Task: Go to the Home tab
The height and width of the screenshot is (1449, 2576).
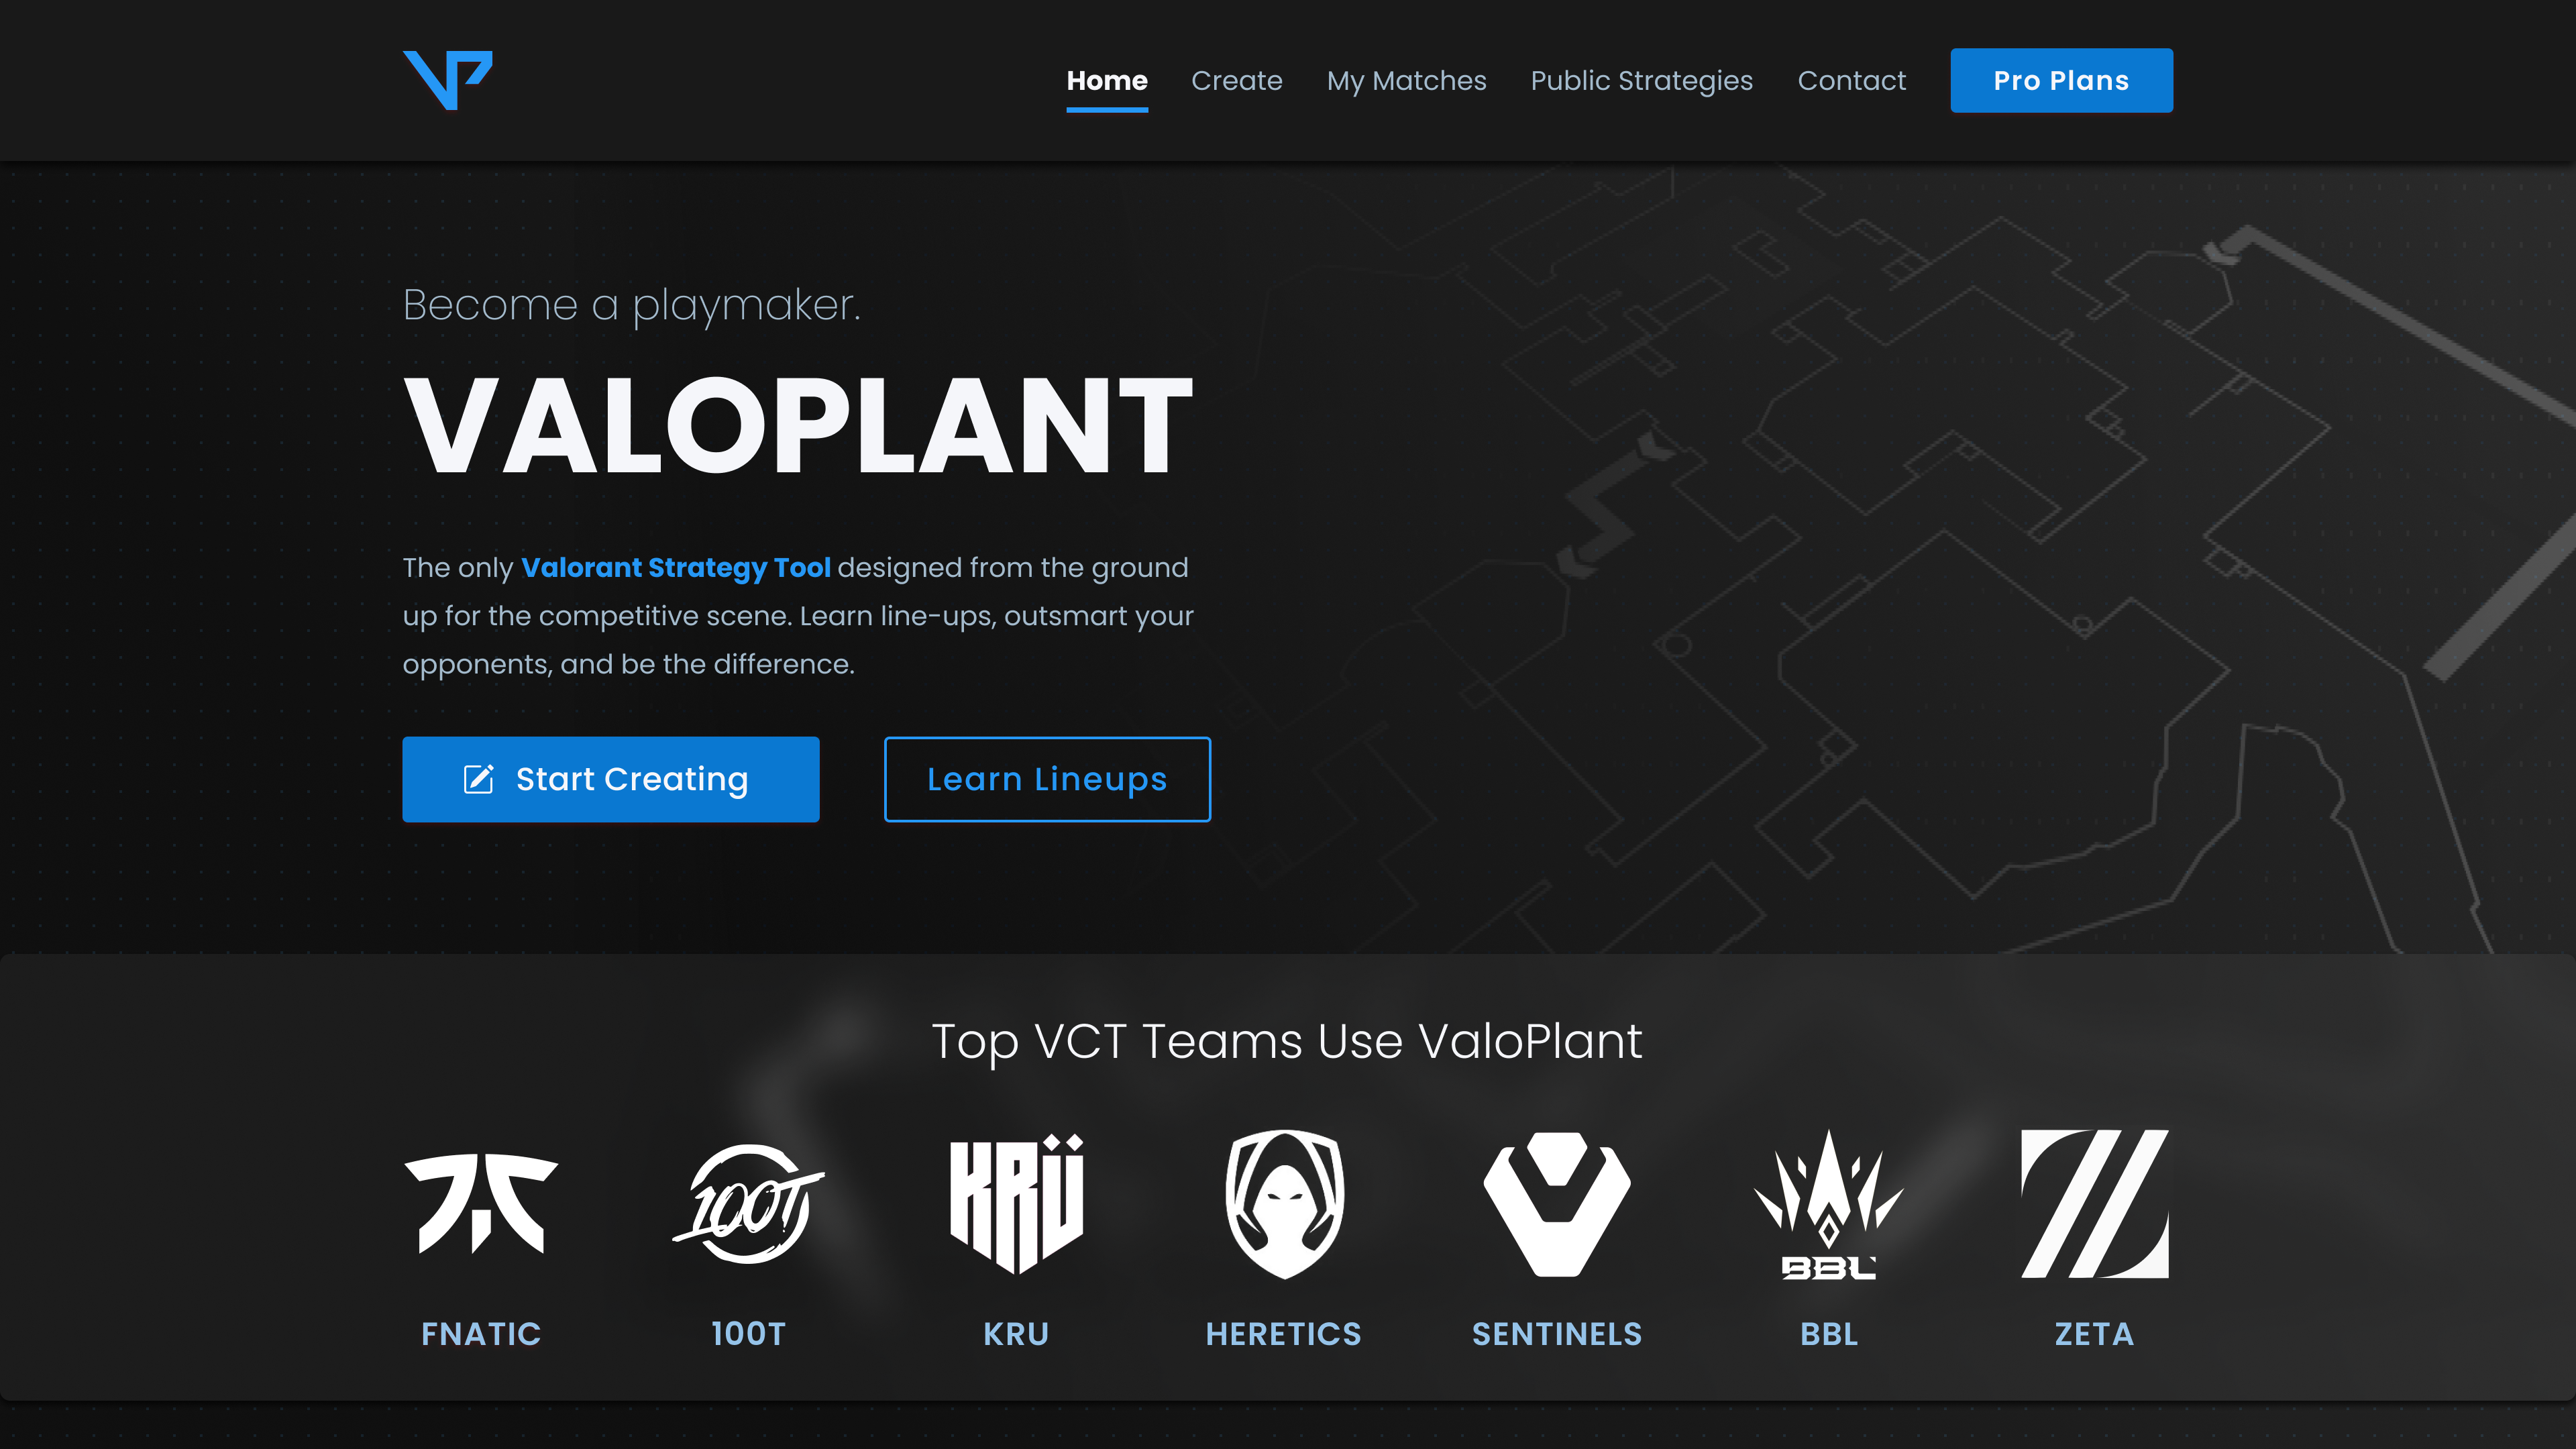Action: [1106, 80]
